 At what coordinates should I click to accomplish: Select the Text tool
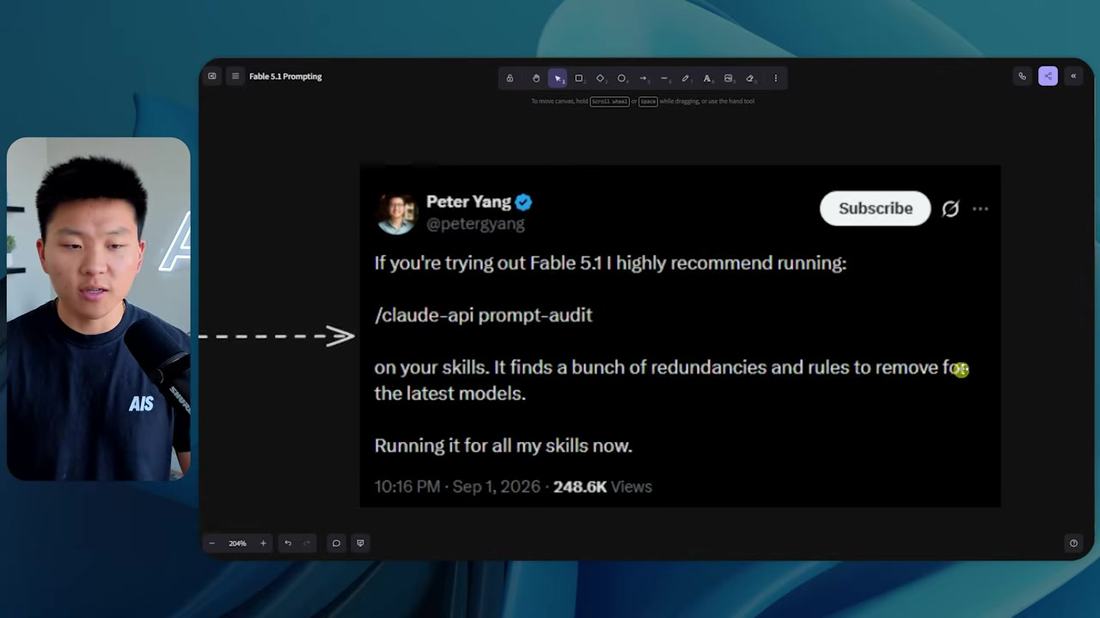[707, 78]
